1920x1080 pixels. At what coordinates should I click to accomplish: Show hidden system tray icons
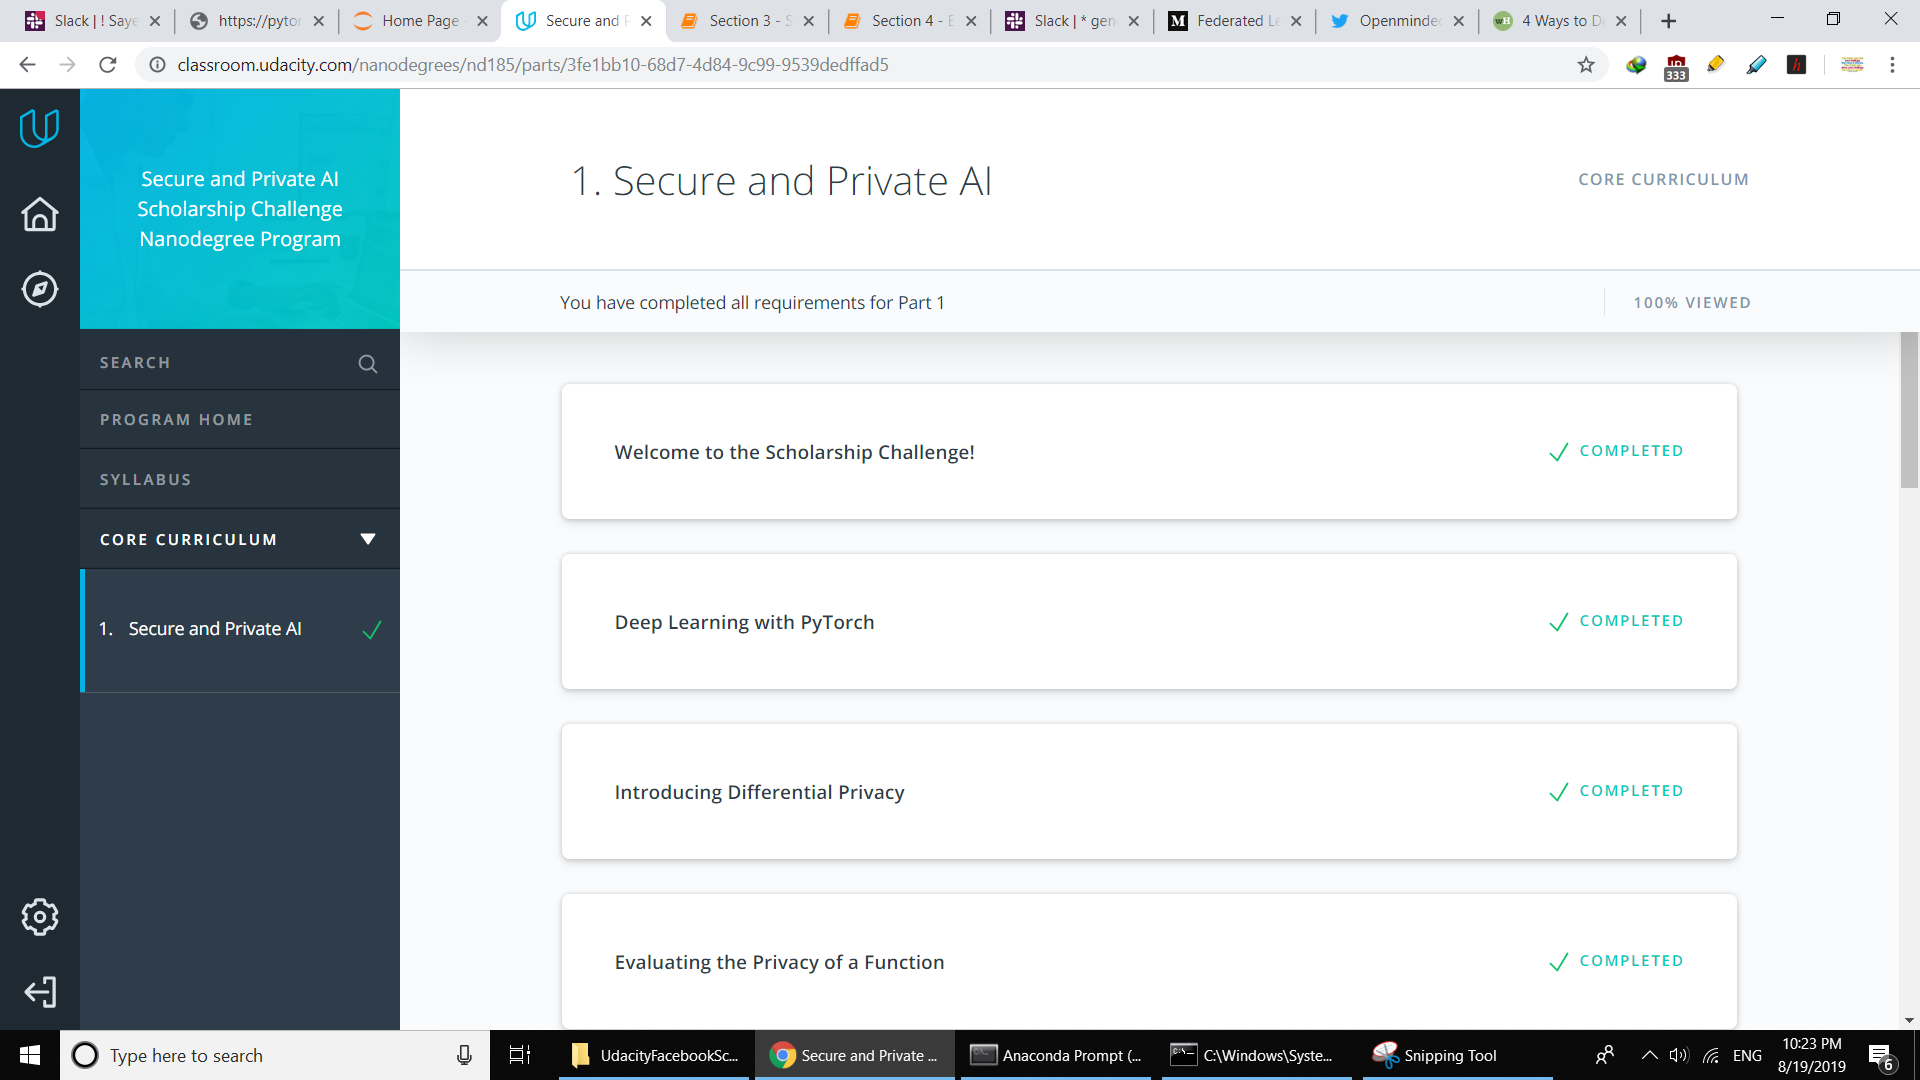[1649, 1055]
